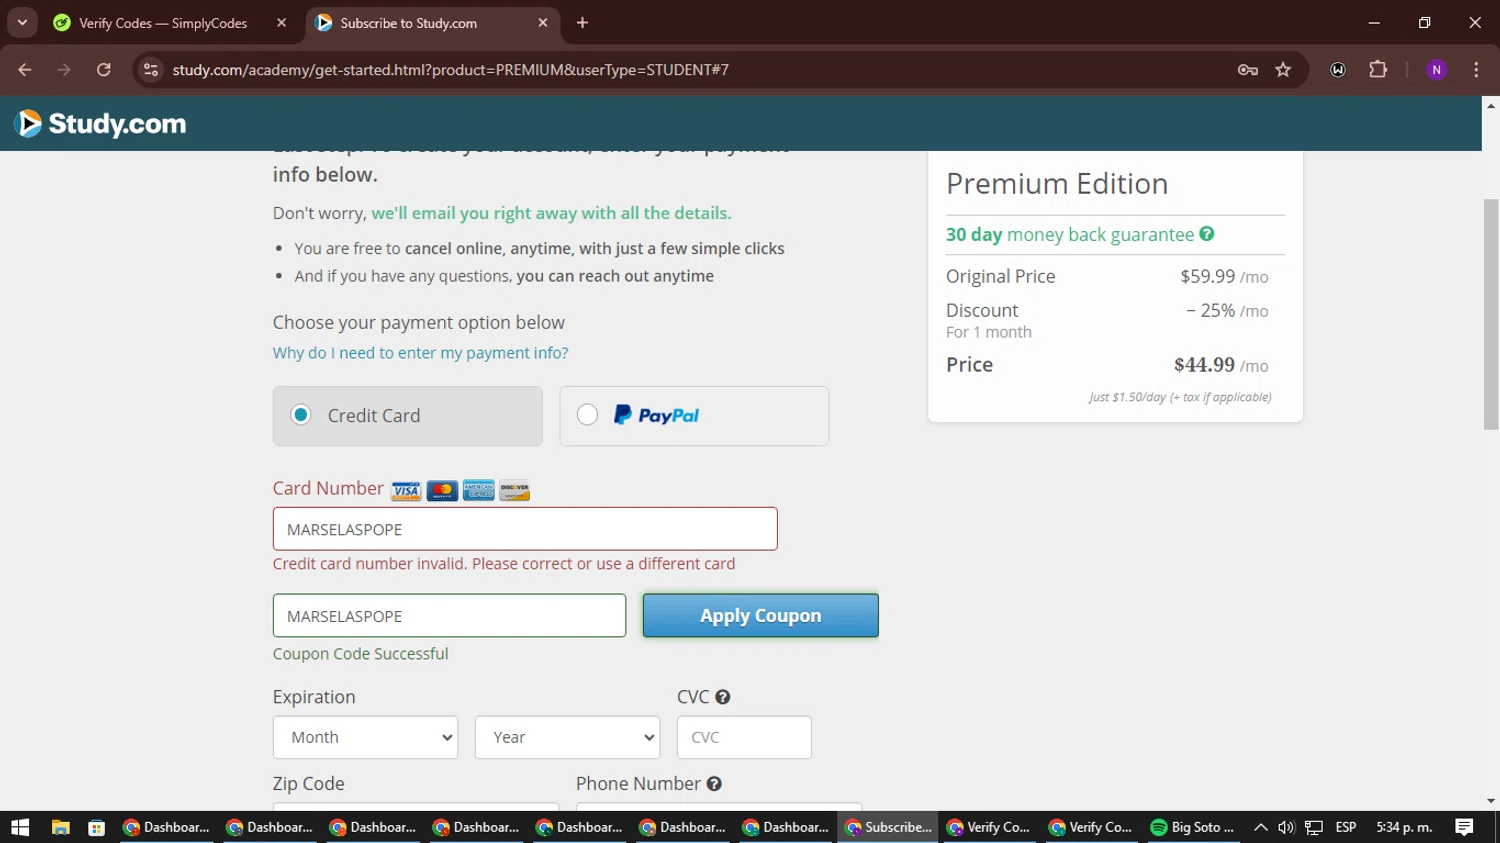Open File Explorer from the taskbar
Image resolution: width=1500 pixels, height=843 pixels.
[x=61, y=827]
